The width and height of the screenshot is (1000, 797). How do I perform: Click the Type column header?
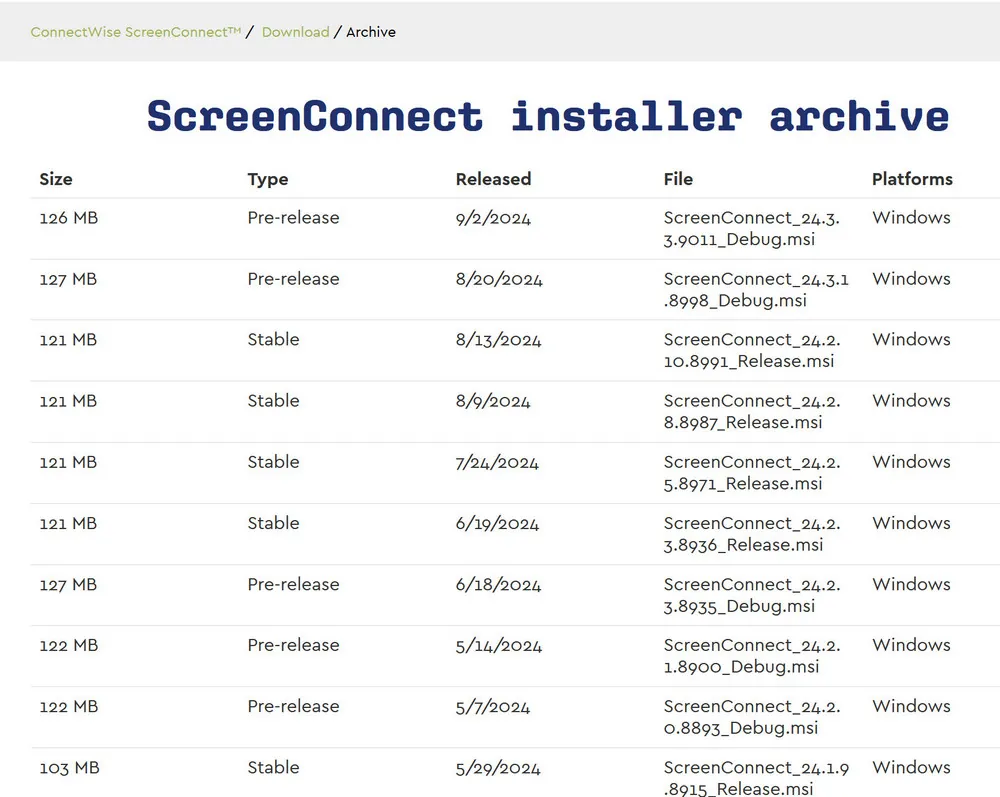pyautogui.click(x=268, y=179)
